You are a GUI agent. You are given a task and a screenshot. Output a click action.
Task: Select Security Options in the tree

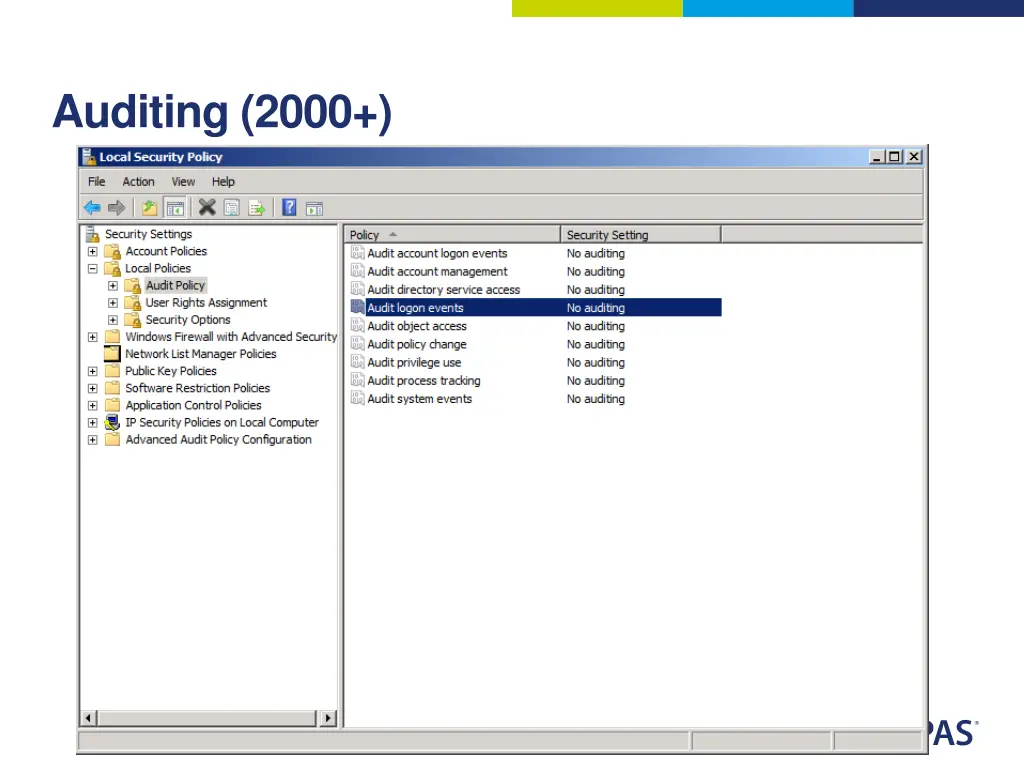(188, 320)
